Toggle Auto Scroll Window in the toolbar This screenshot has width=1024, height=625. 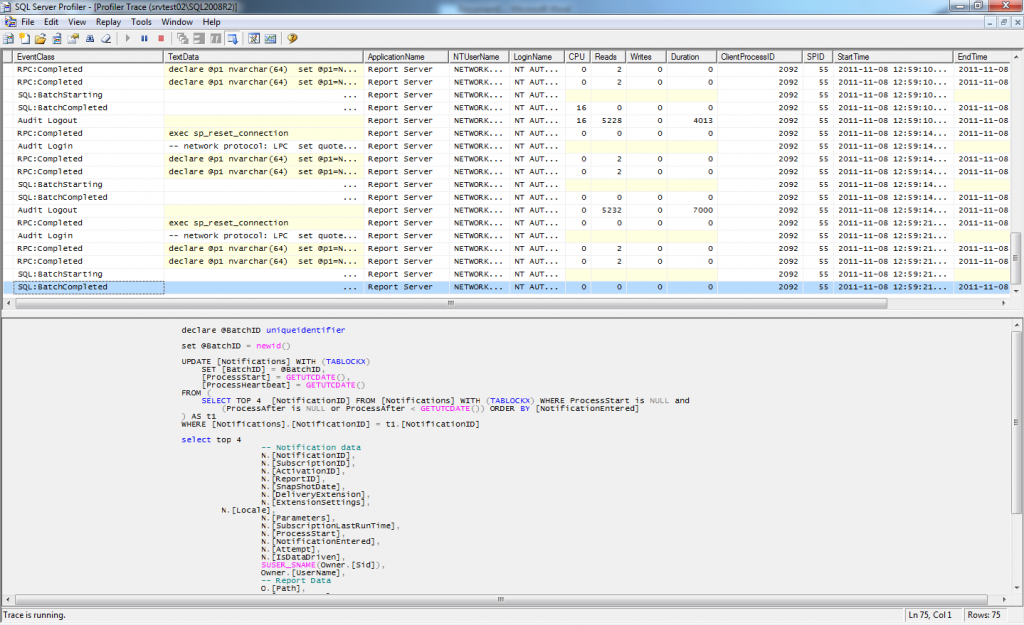(x=232, y=38)
